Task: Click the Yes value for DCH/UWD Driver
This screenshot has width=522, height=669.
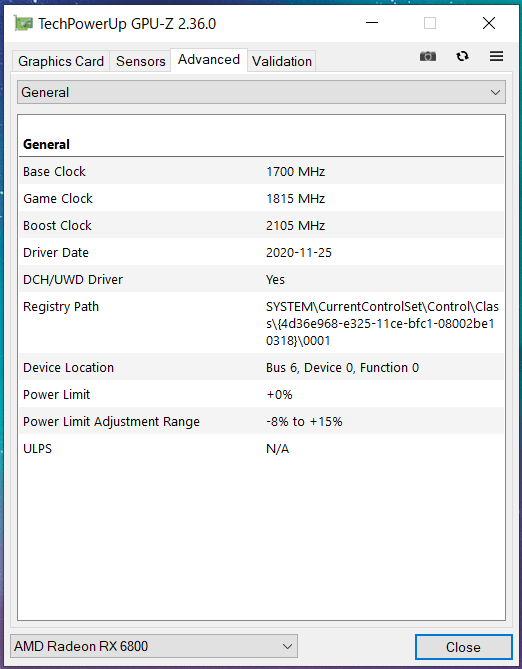Action: click(275, 279)
